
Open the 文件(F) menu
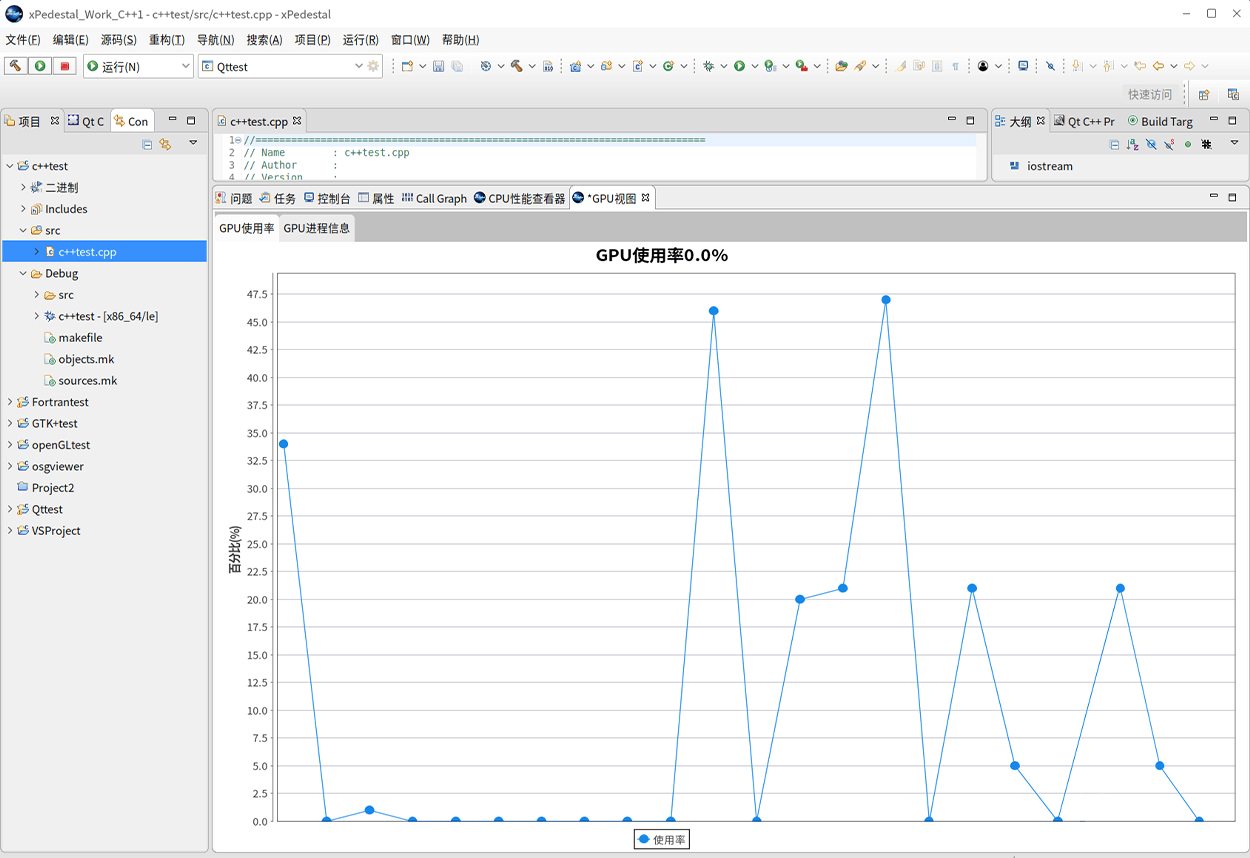tap(23, 40)
